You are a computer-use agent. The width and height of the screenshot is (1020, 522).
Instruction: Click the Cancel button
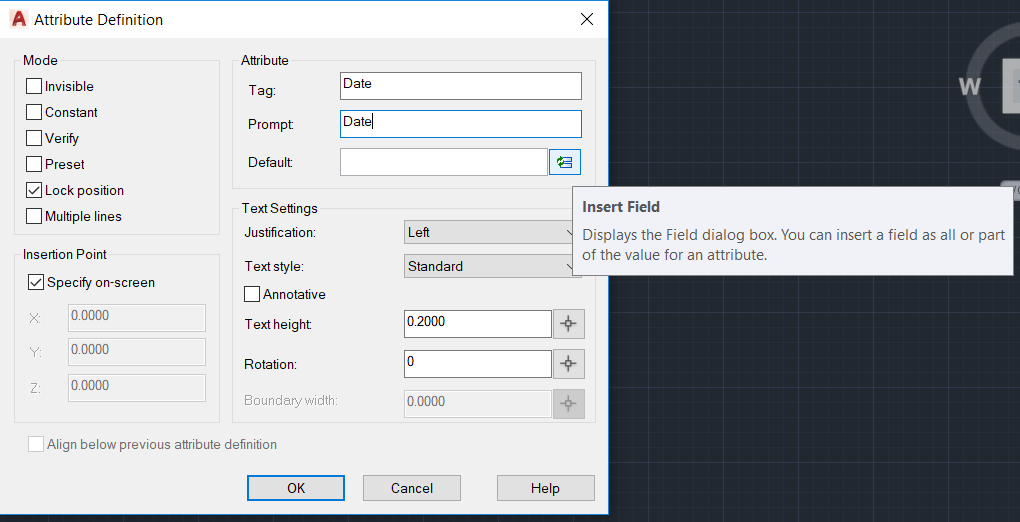412,488
